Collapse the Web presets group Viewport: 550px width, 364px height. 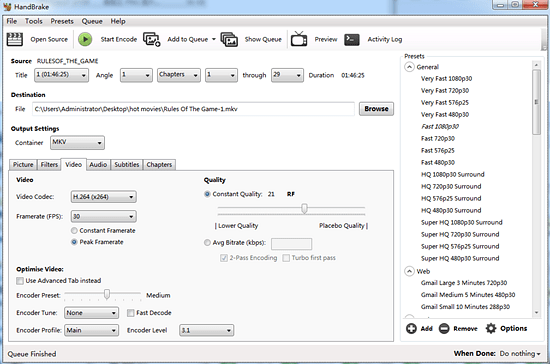click(409, 271)
